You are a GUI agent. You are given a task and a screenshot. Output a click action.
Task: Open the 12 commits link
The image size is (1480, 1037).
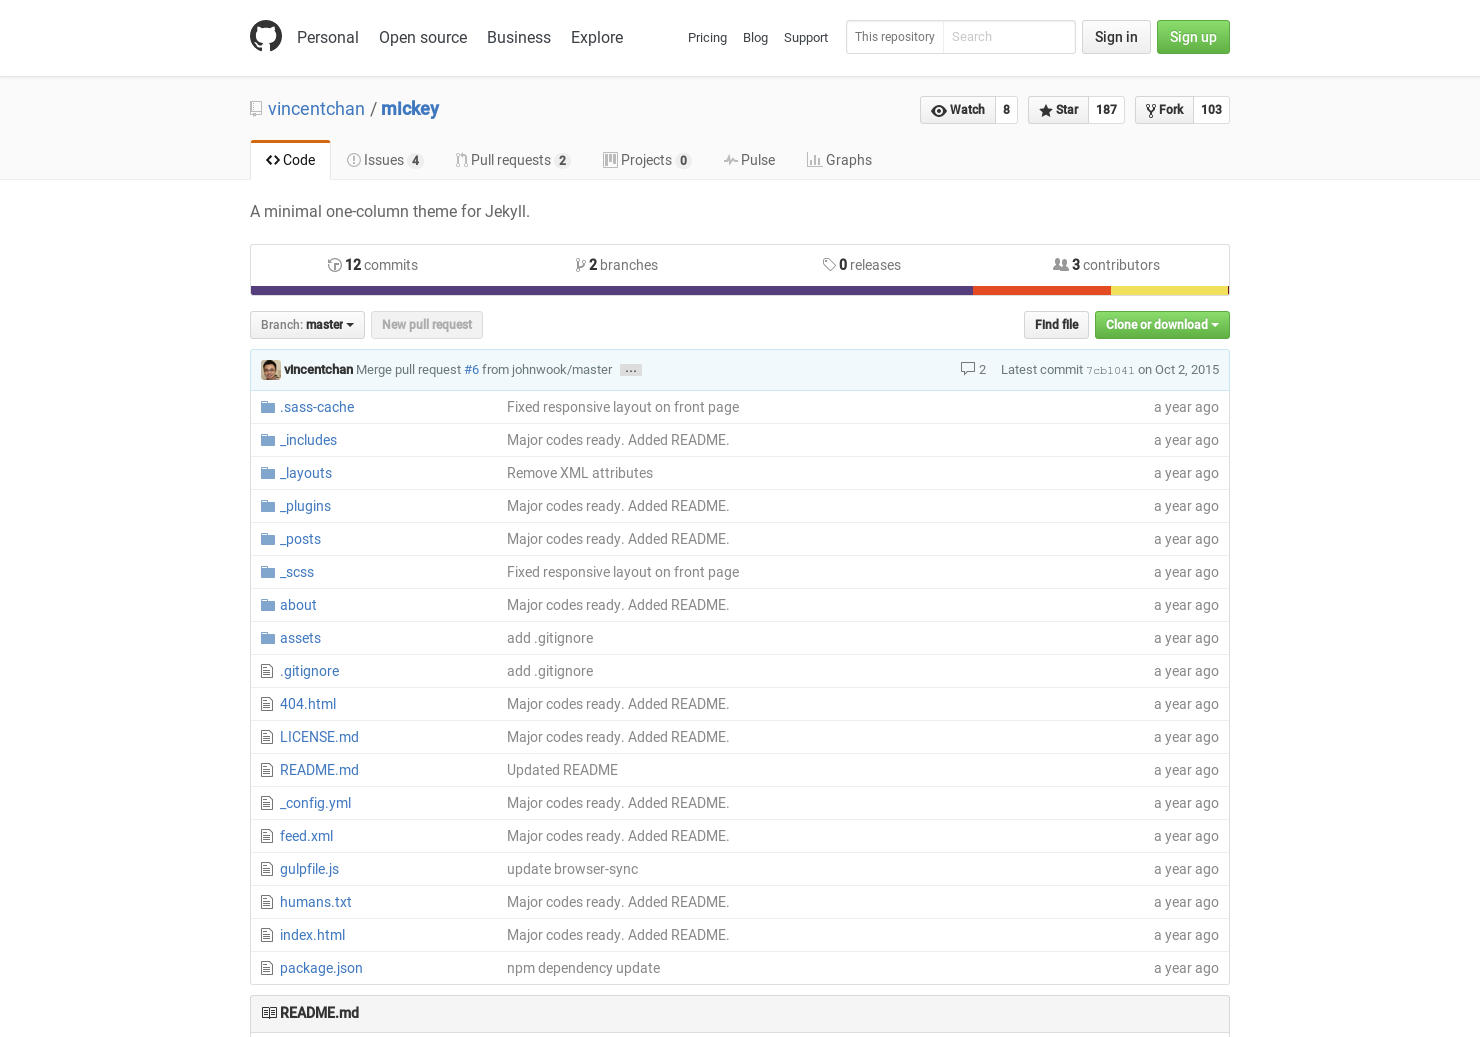click(373, 265)
